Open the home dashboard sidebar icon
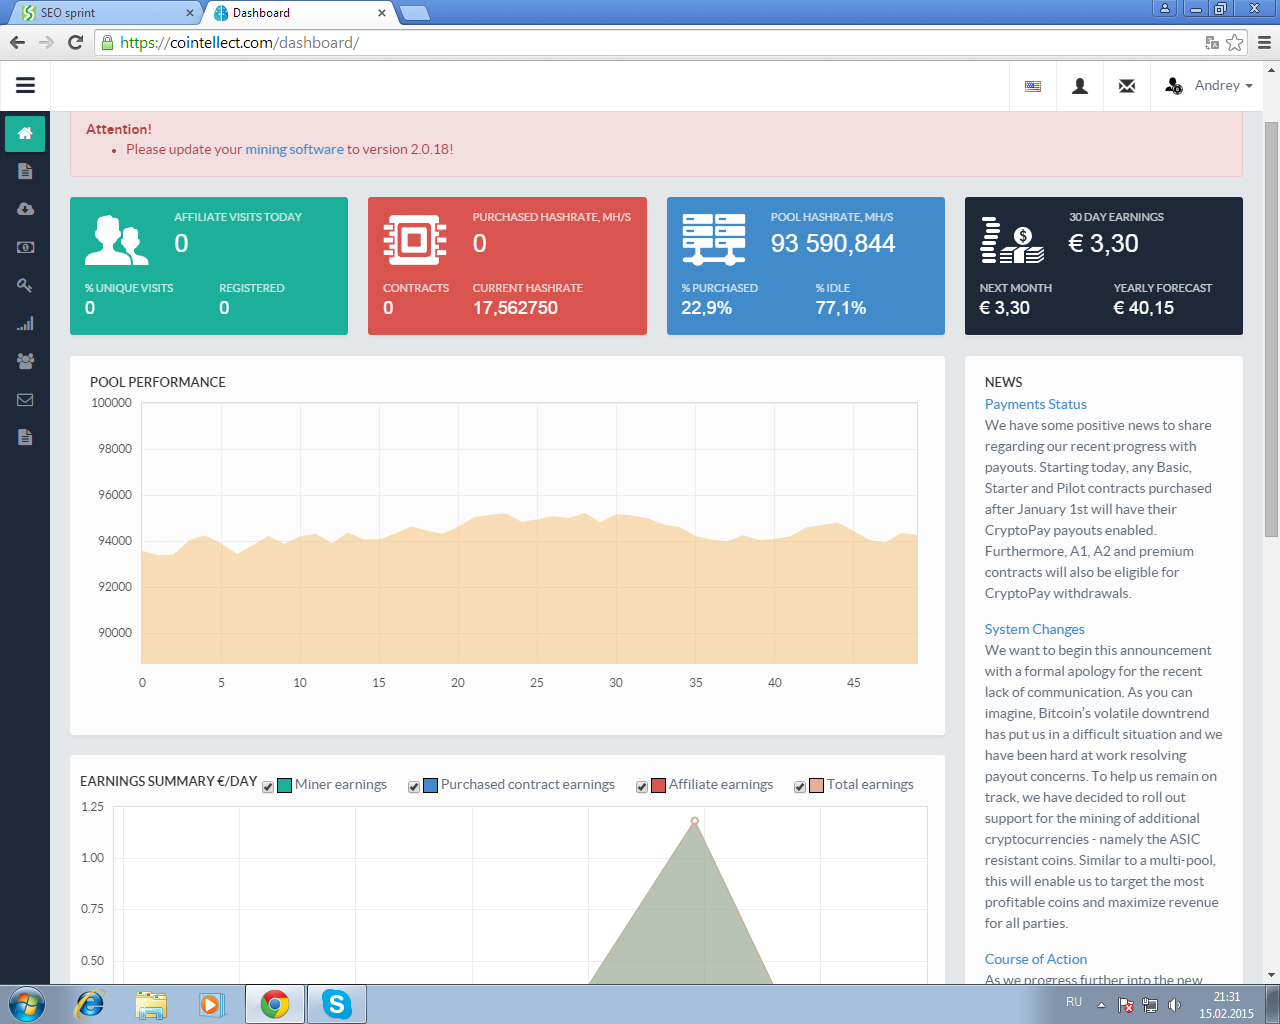1280x1024 pixels. (x=25, y=133)
